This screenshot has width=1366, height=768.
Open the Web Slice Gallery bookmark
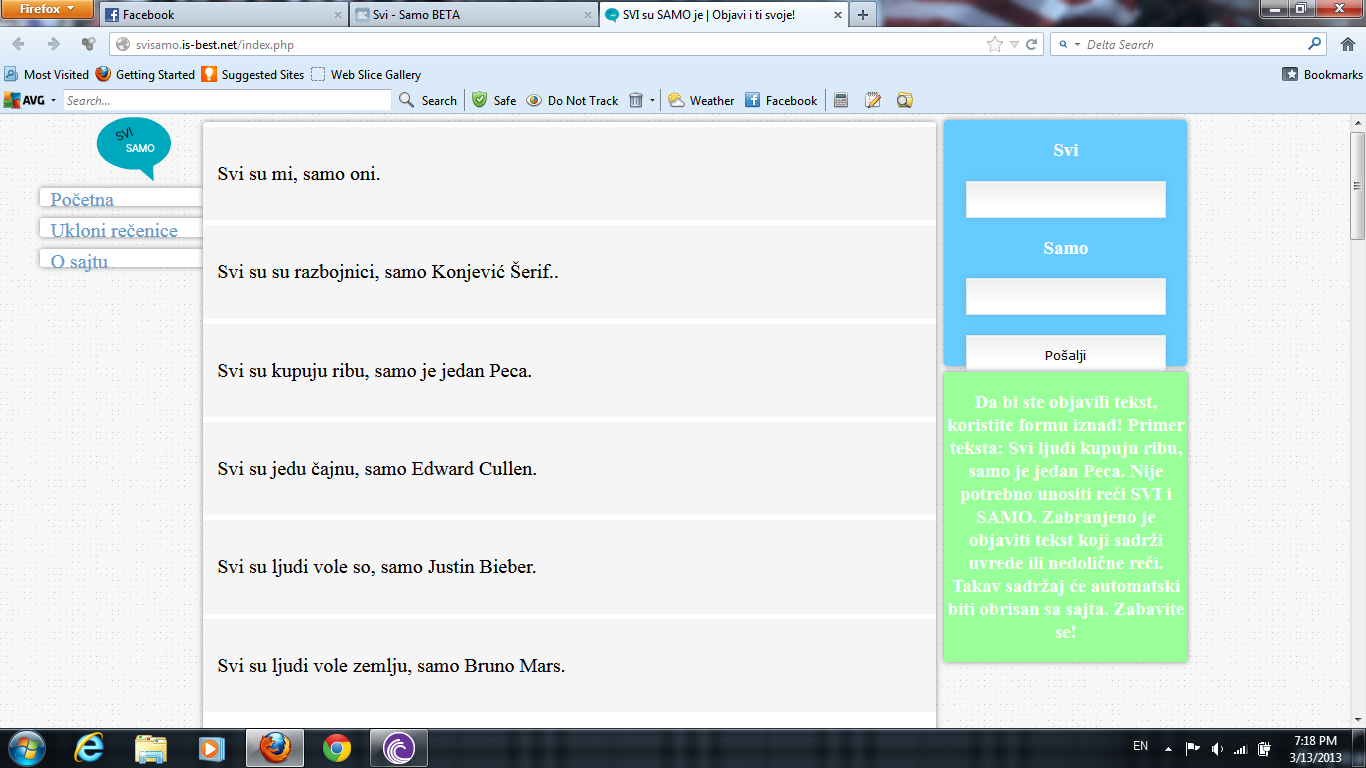[366, 74]
